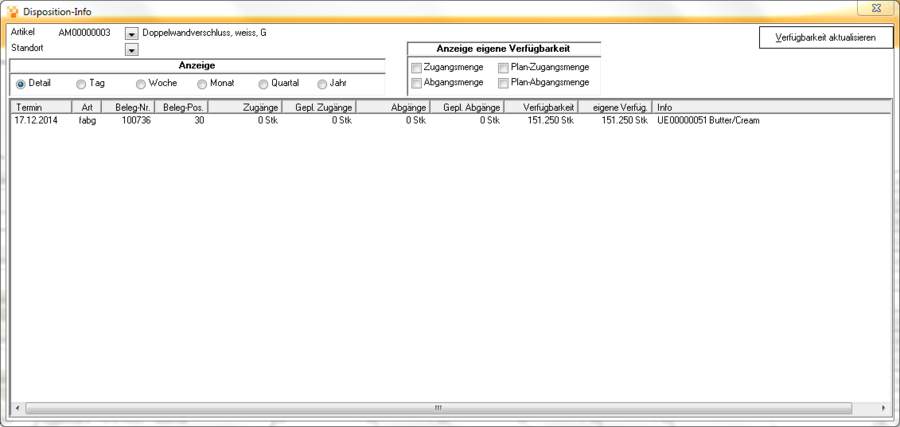Enable the Plan-Zugangsmenge checkbox
The width and height of the screenshot is (900, 427).
503,68
